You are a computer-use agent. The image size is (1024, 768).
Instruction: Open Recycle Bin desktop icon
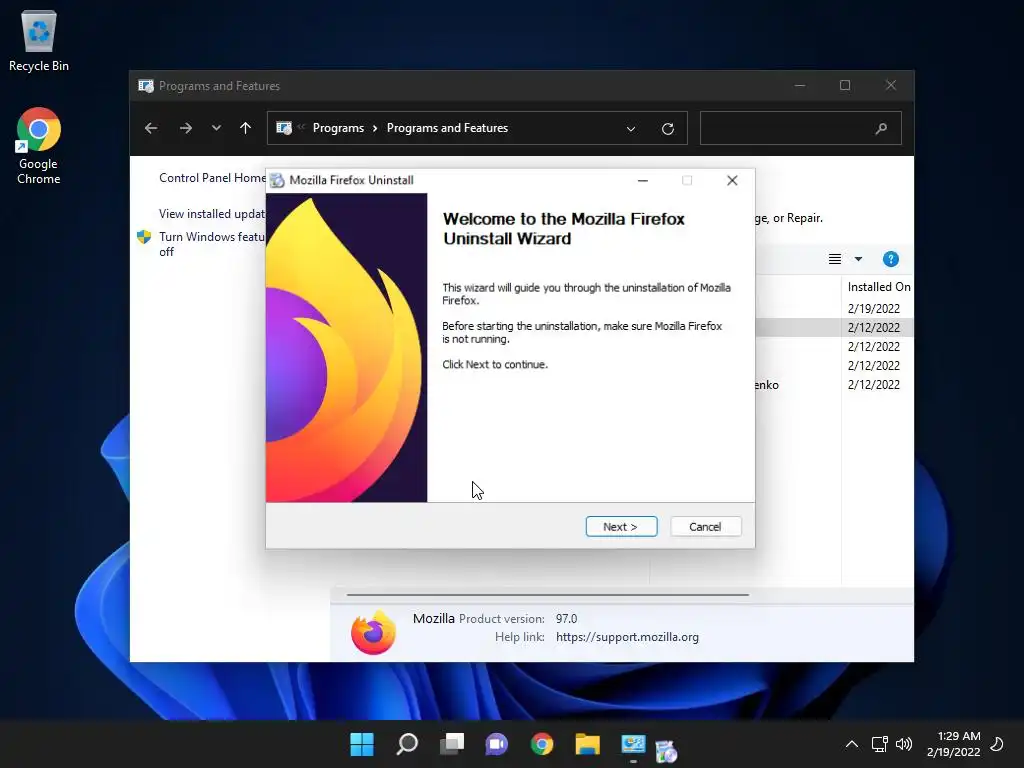point(39,40)
